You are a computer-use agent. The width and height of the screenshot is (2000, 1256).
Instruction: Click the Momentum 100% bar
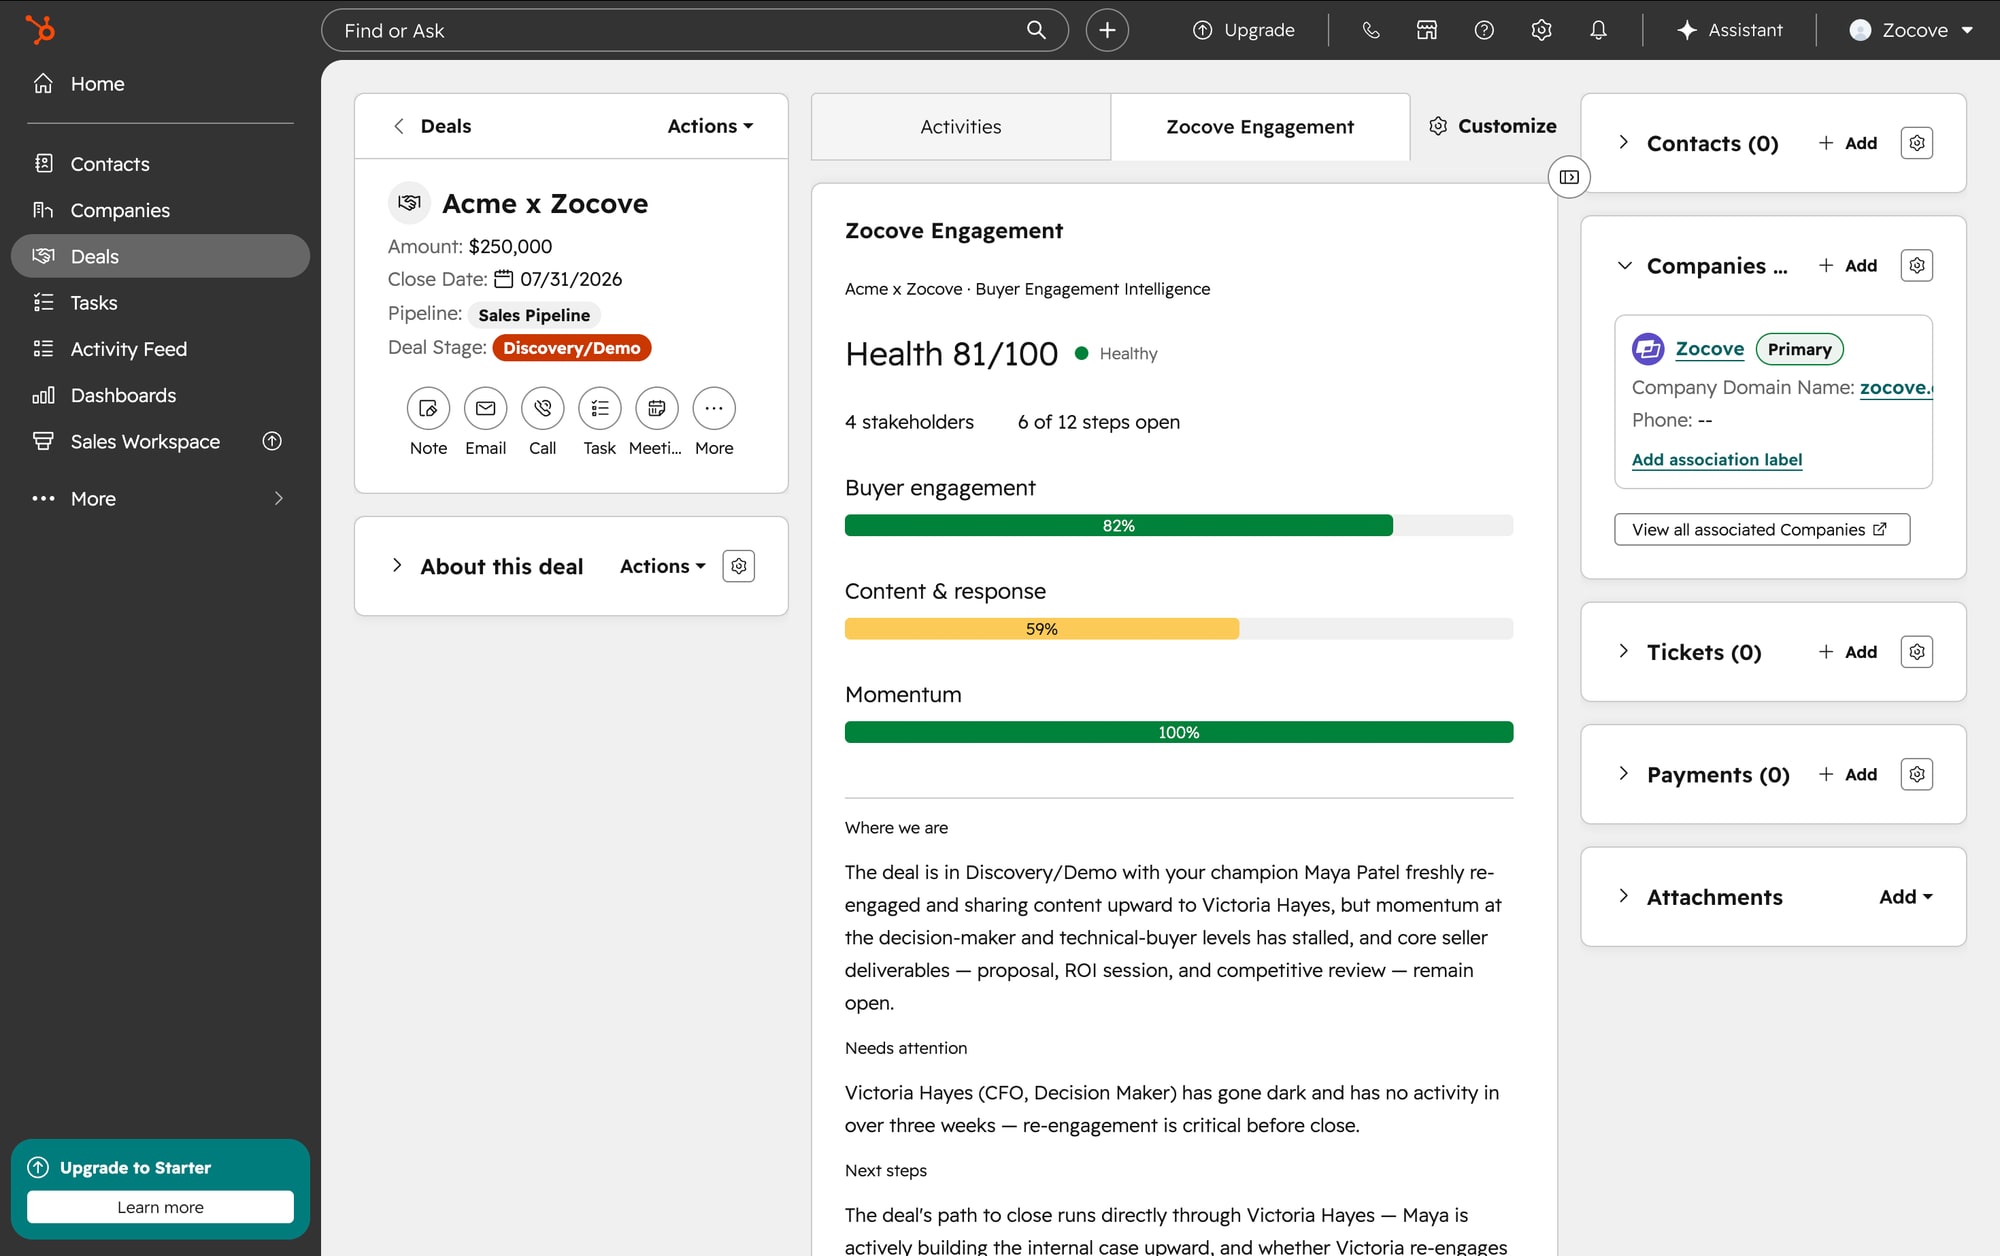pos(1179,732)
